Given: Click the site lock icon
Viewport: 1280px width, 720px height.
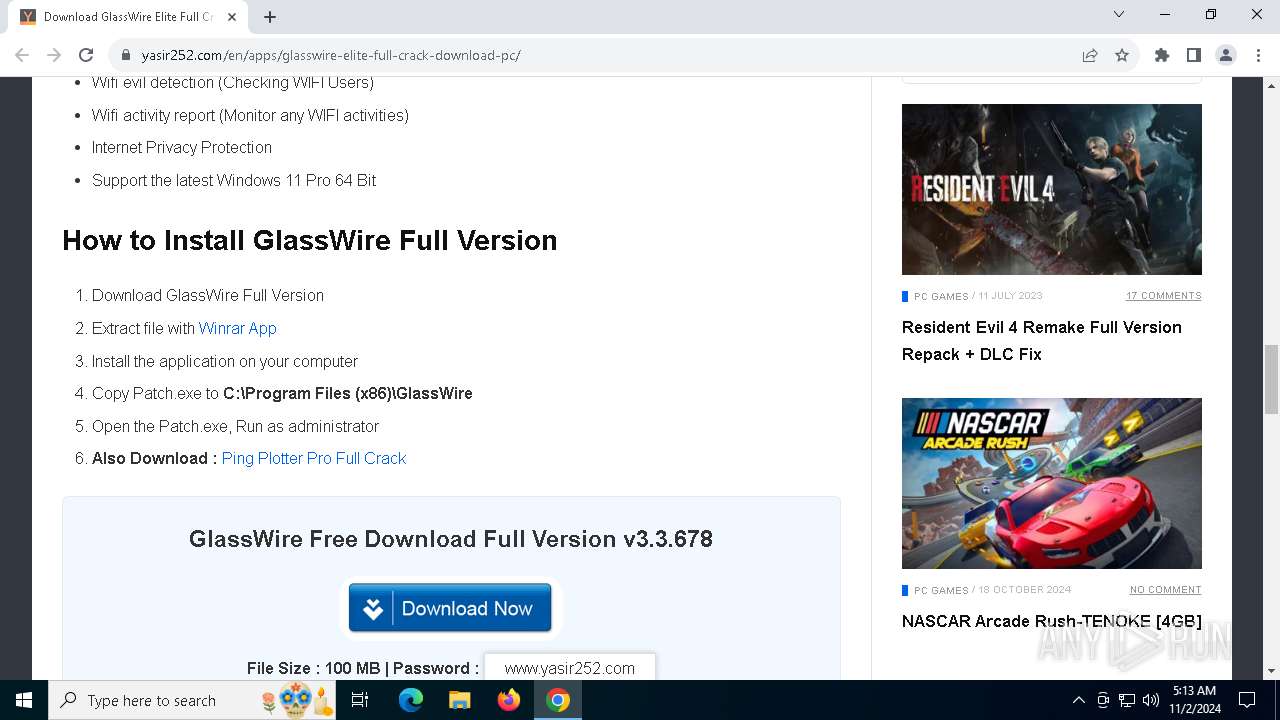Looking at the screenshot, I should [x=126, y=55].
